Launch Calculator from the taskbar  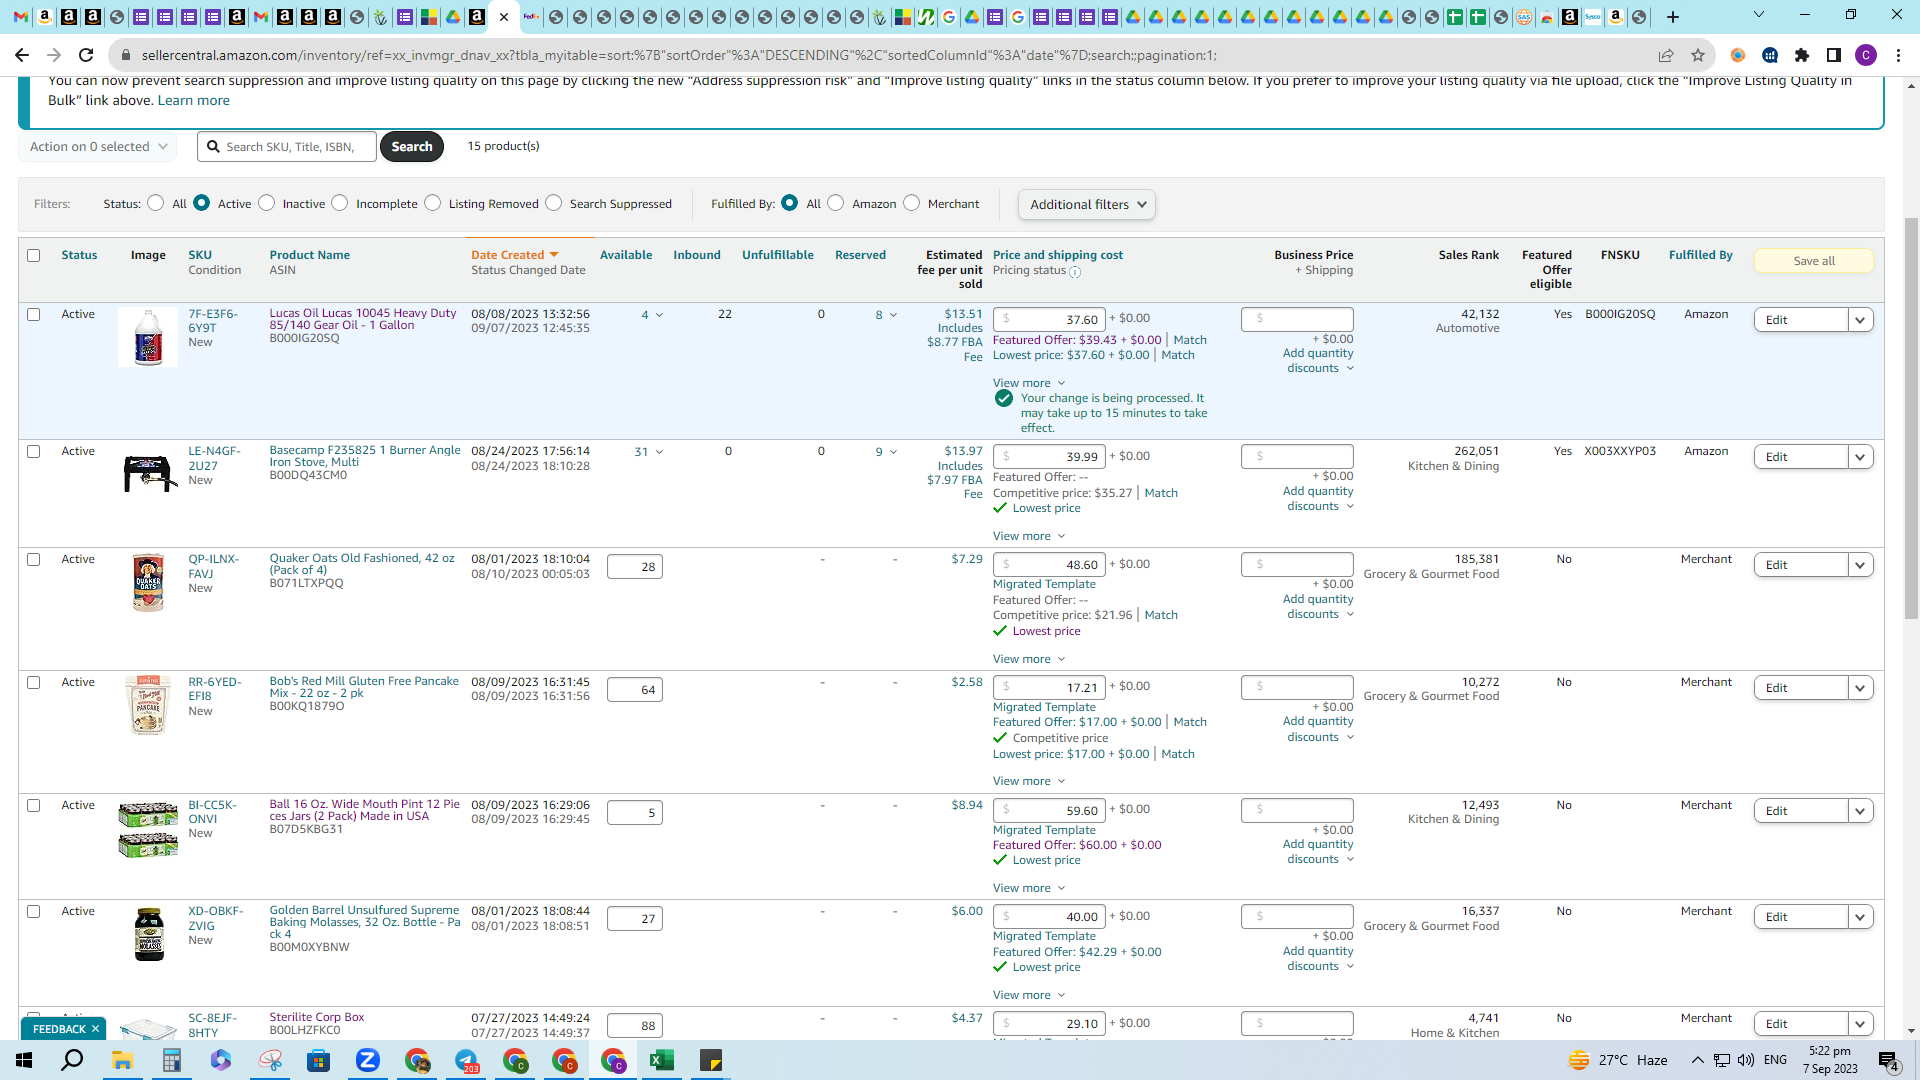pos(171,1060)
